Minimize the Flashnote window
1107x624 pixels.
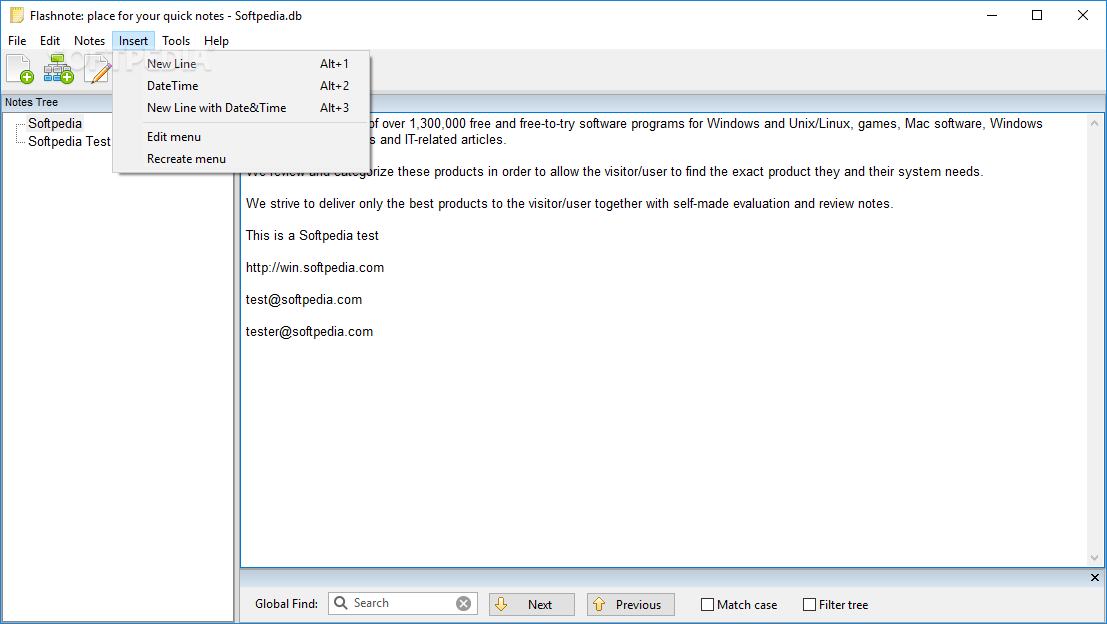992,15
